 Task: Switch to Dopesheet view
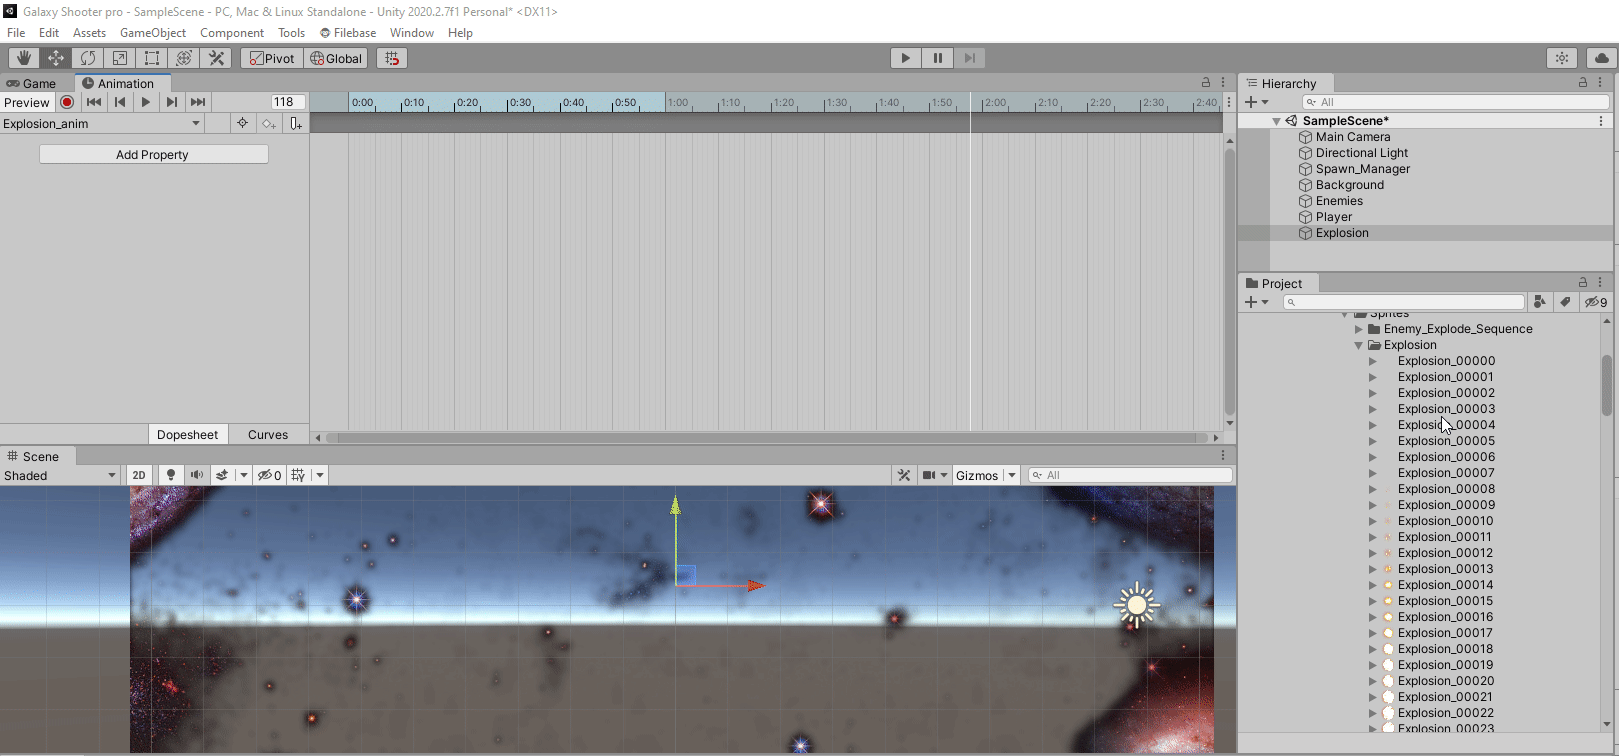click(x=187, y=434)
